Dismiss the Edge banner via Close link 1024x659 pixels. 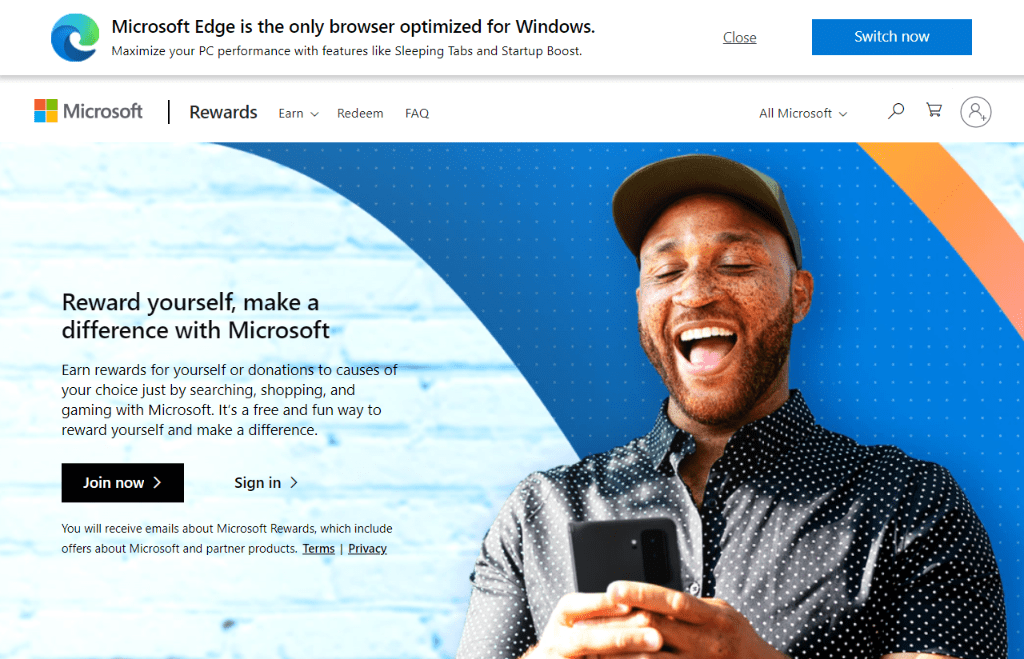pyautogui.click(x=739, y=37)
